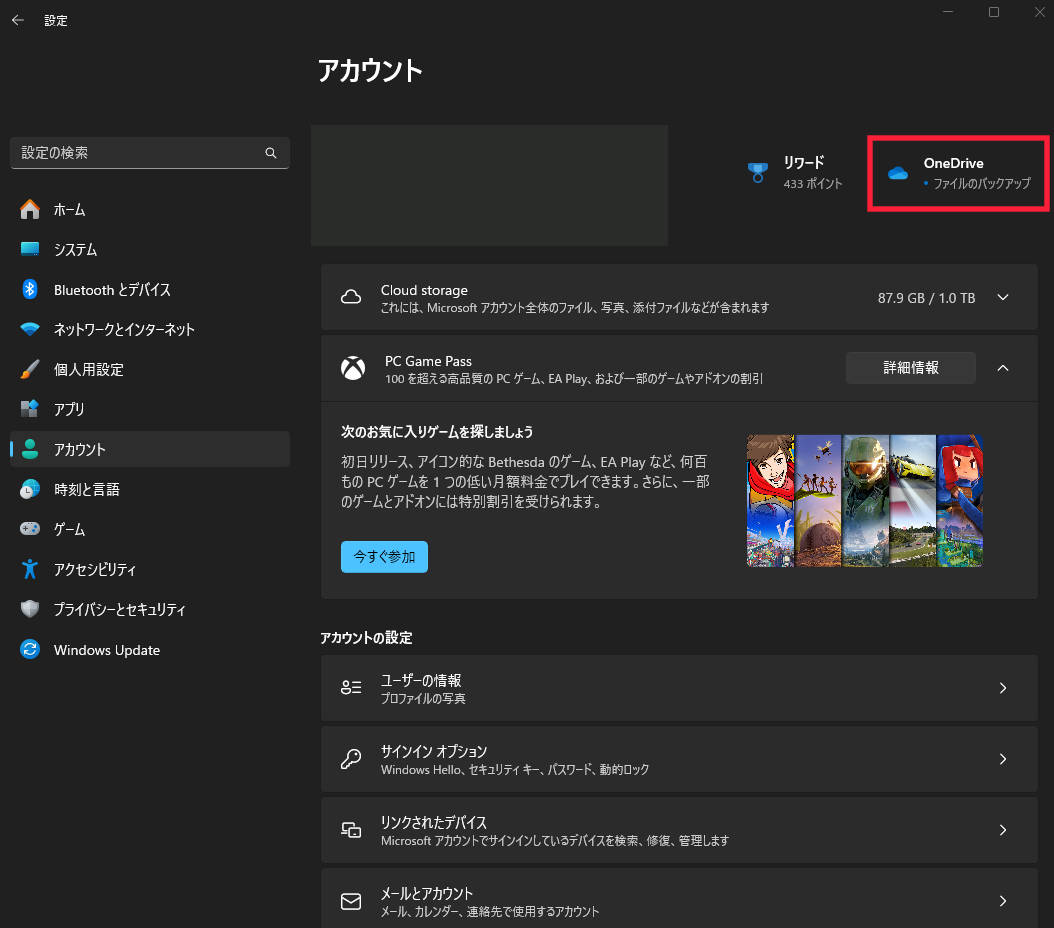Maximize the Settings window

(994, 12)
